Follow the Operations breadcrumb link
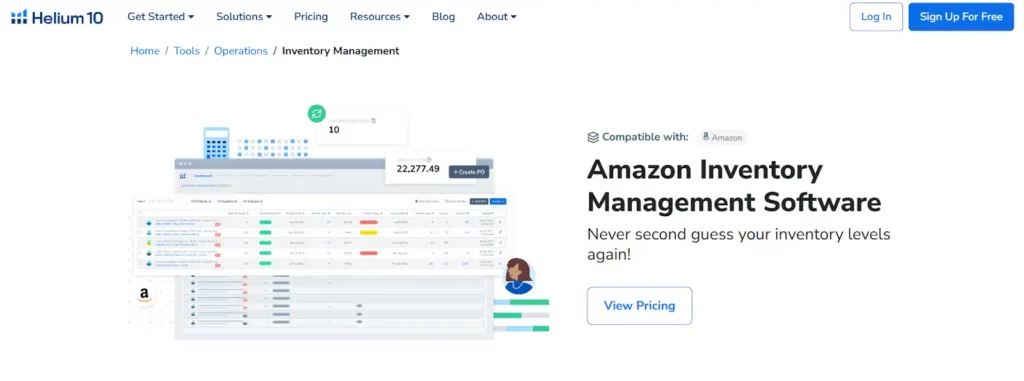The image size is (1024, 381). point(241,50)
